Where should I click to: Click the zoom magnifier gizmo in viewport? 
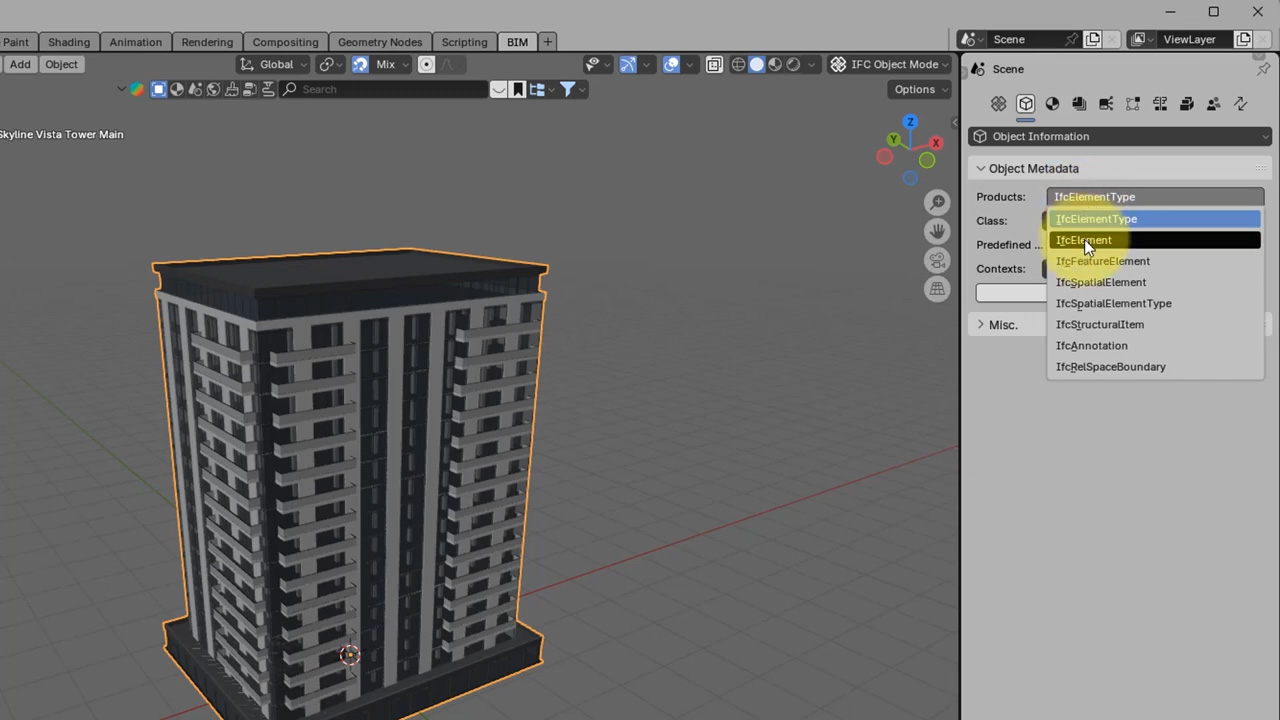point(937,202)
